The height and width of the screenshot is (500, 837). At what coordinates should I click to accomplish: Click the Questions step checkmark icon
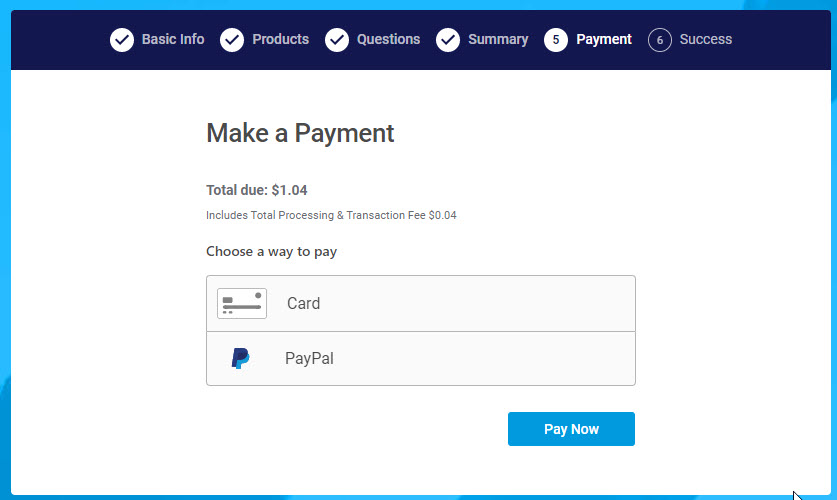click(337, 40)
